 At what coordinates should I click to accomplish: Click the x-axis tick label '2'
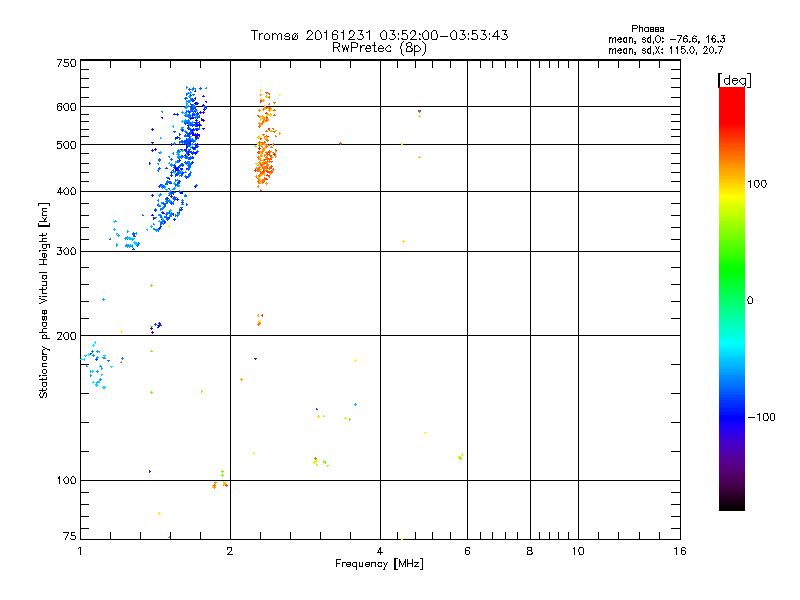click(230, 551)
